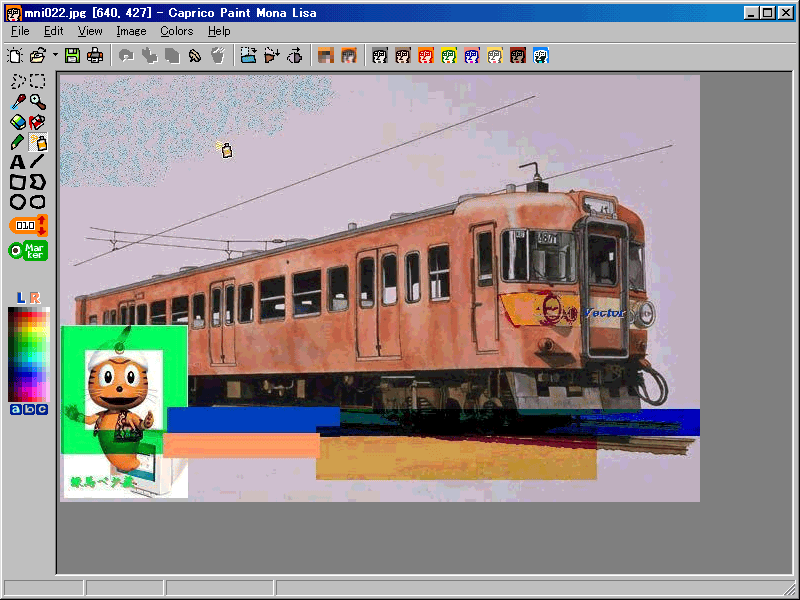Click palette button 'a' below swatches
The width and height of the screenshot is (800, 600).
15,409
